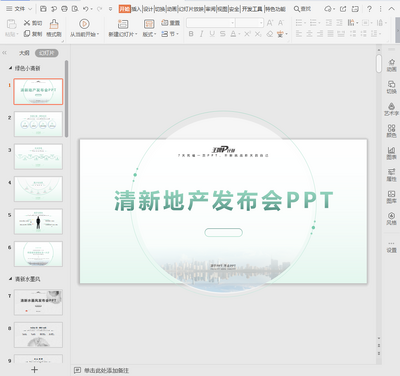The image size is (400, 376).
Task: Toggle Bold formatting
Action: click(x=191, y=34)
